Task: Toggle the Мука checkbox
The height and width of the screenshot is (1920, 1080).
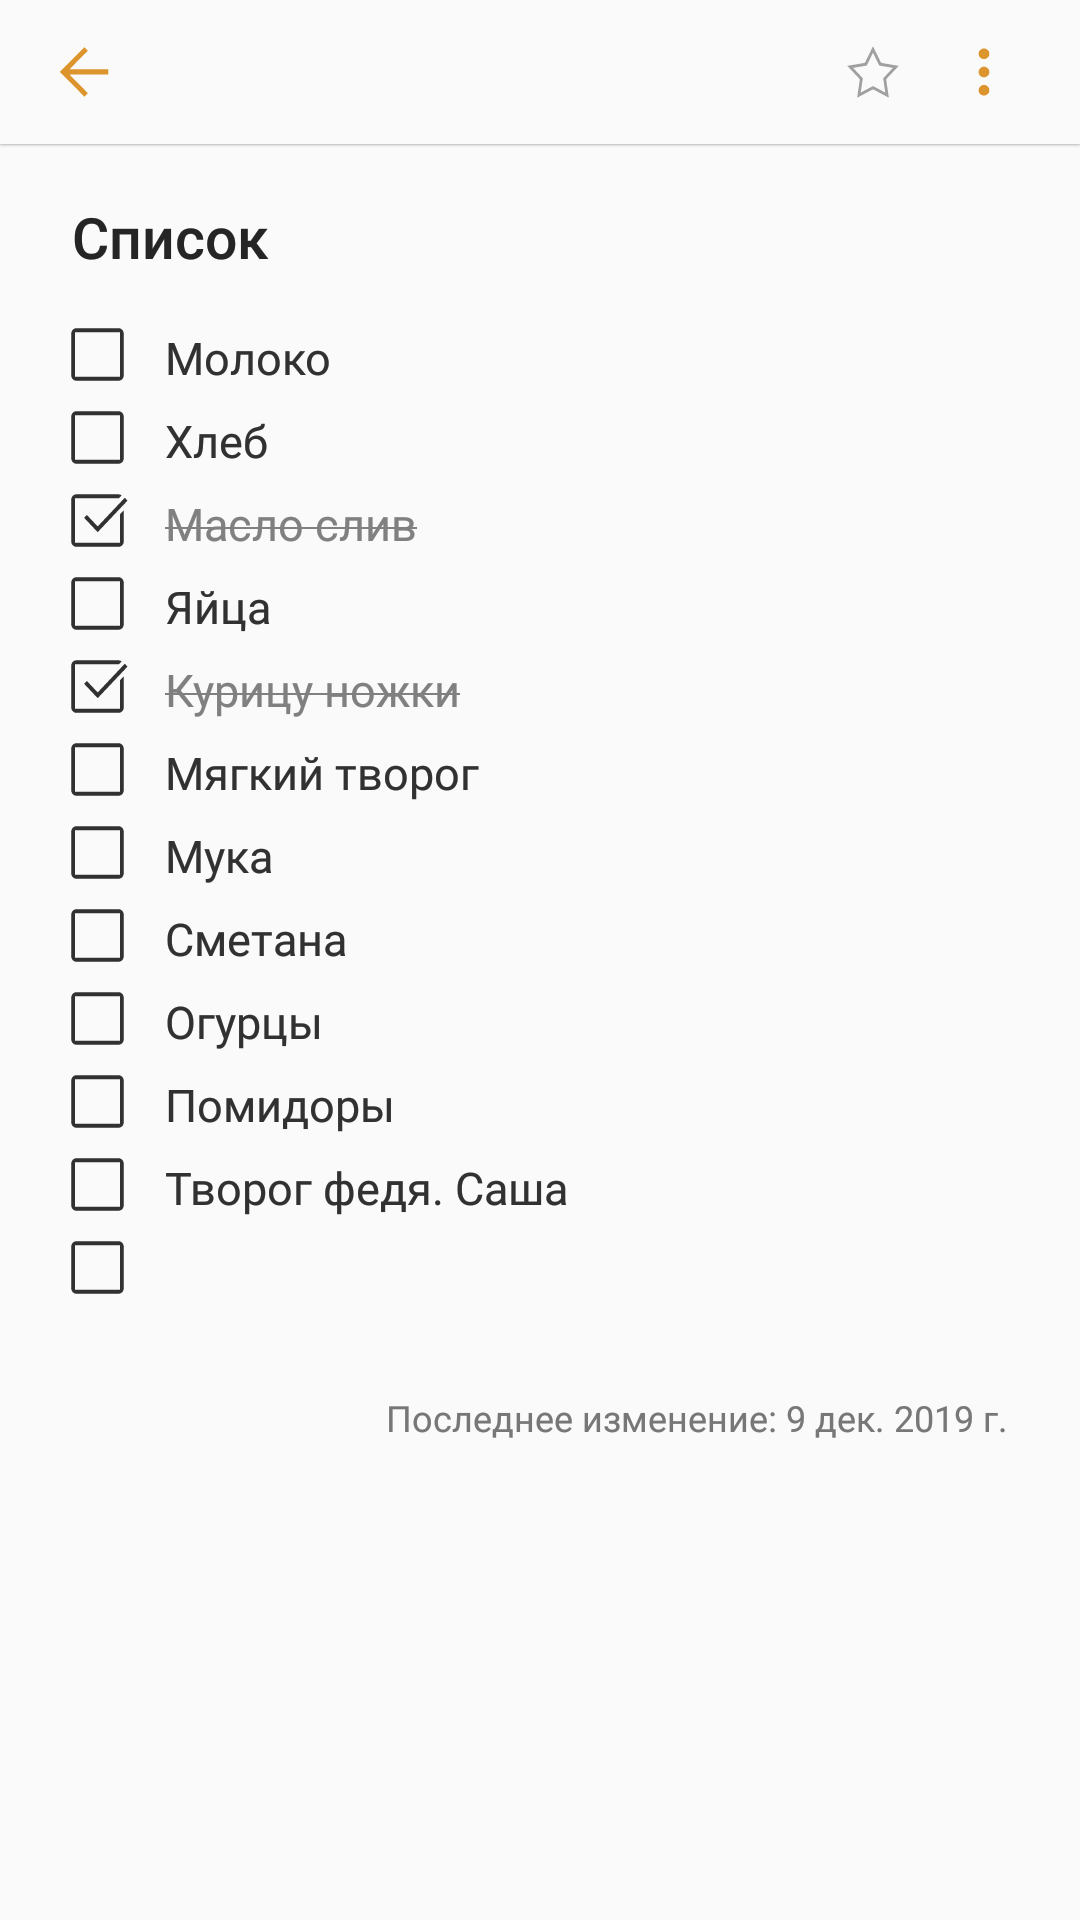Action: [x=98, y=853]
